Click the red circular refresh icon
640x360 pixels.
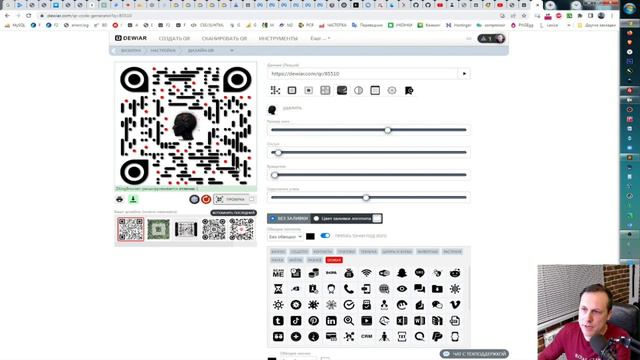tap(206, 199)
